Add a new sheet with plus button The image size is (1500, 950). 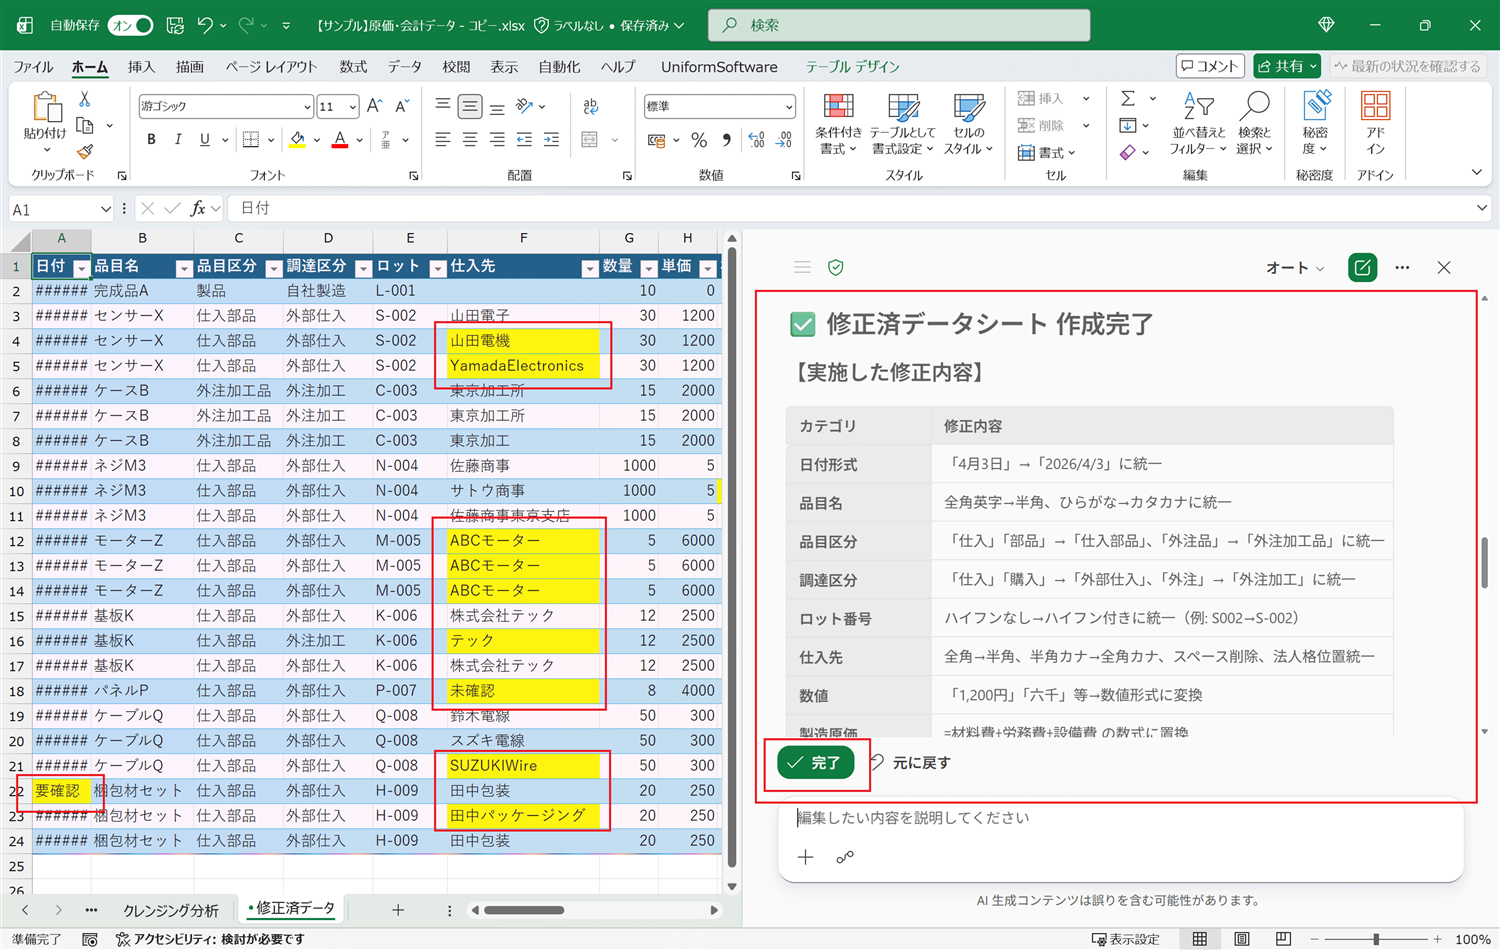pyautogui.click(x=398, y=910)
